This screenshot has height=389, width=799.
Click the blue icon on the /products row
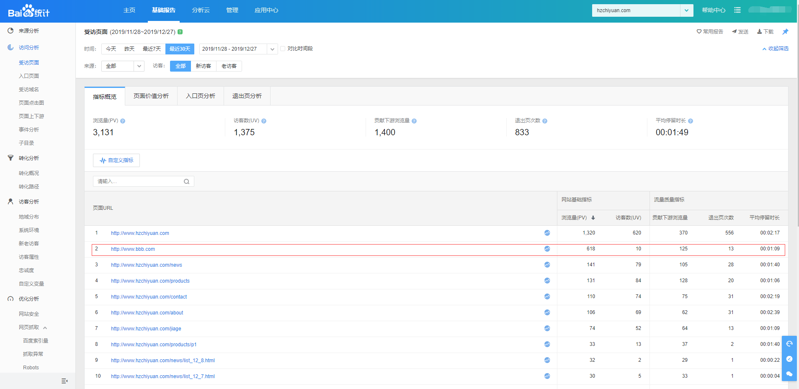click(x=547, y=280)
